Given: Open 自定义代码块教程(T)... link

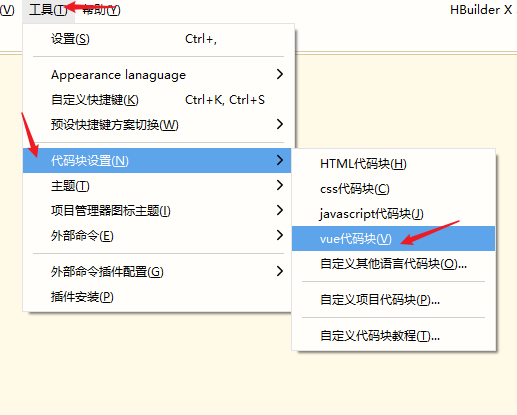Looking at the screenshot, I should [393, 336].
